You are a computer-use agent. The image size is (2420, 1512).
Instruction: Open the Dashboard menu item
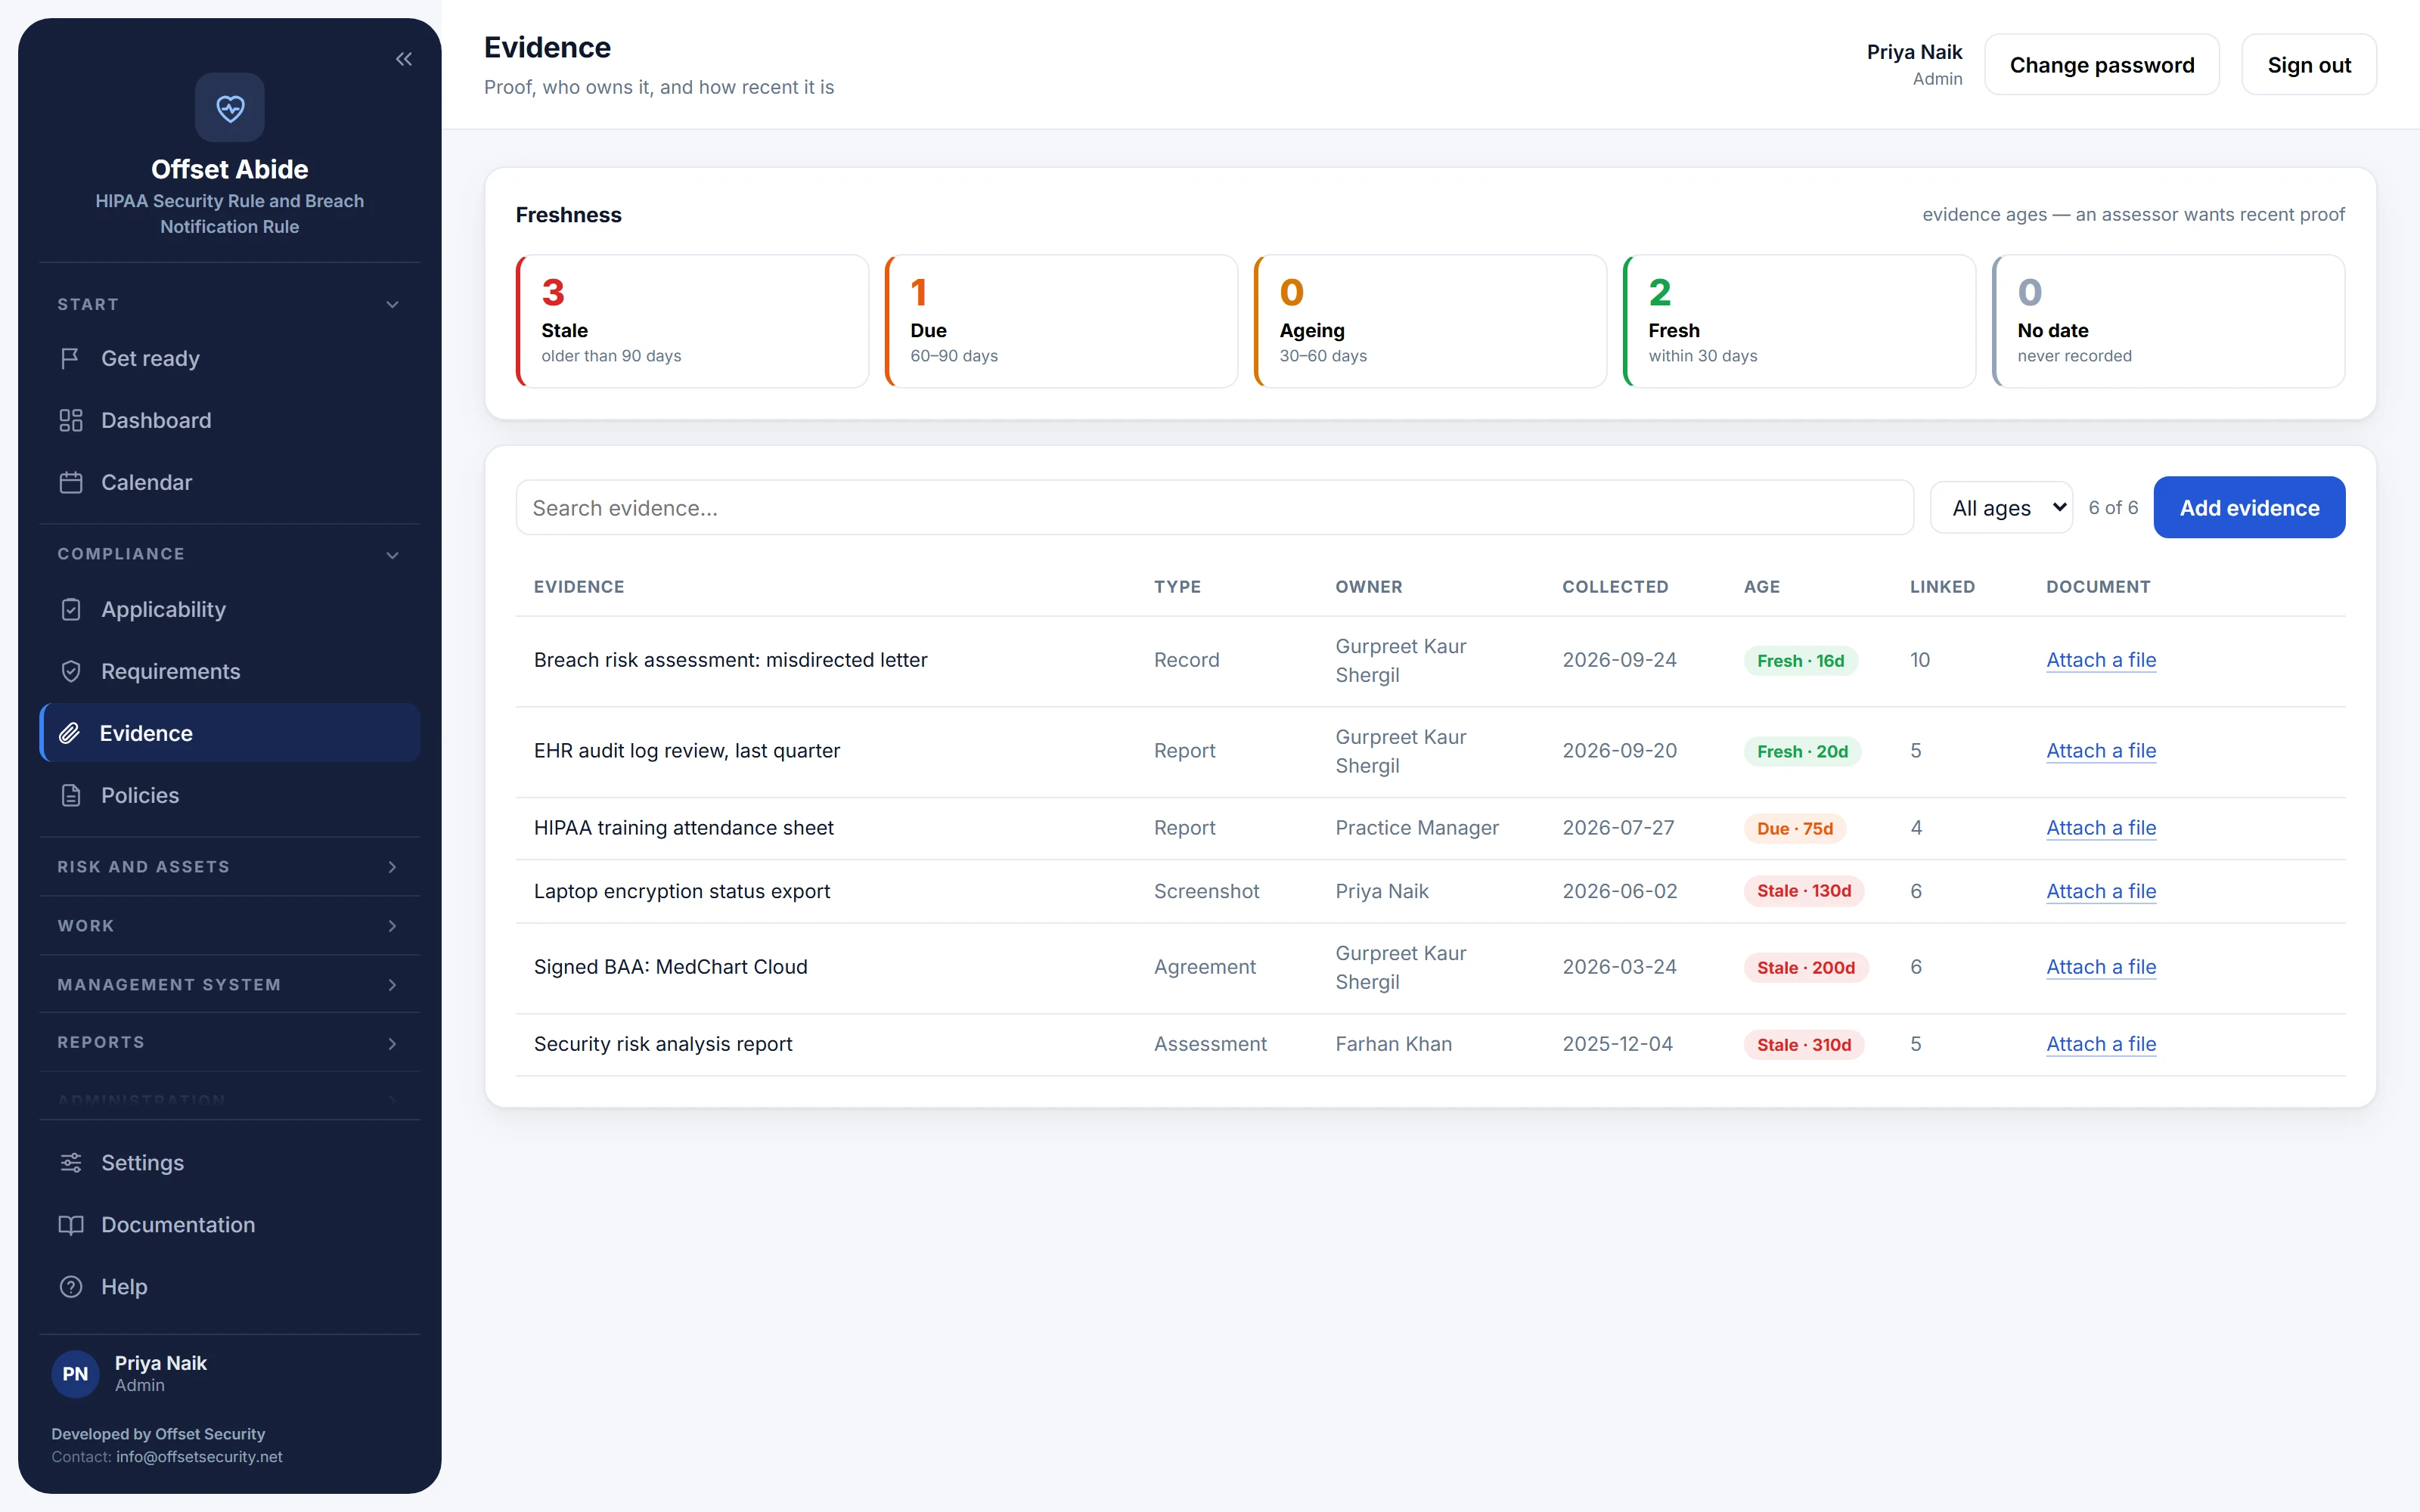click(229, 420)
